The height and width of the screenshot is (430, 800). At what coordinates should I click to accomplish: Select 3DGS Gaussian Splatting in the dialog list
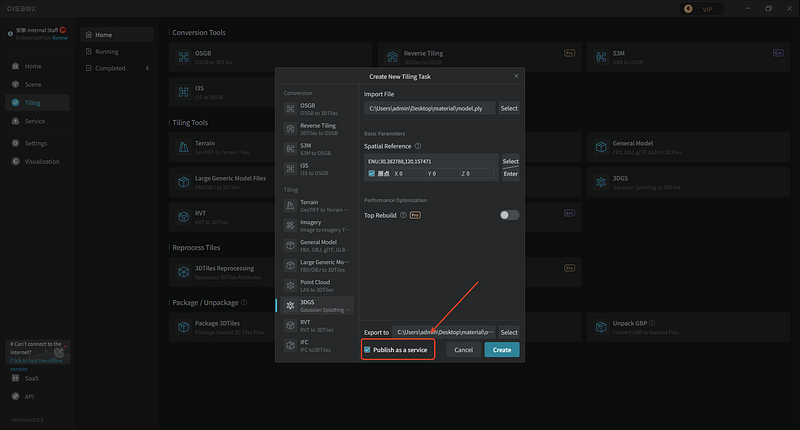click(317, 306)
